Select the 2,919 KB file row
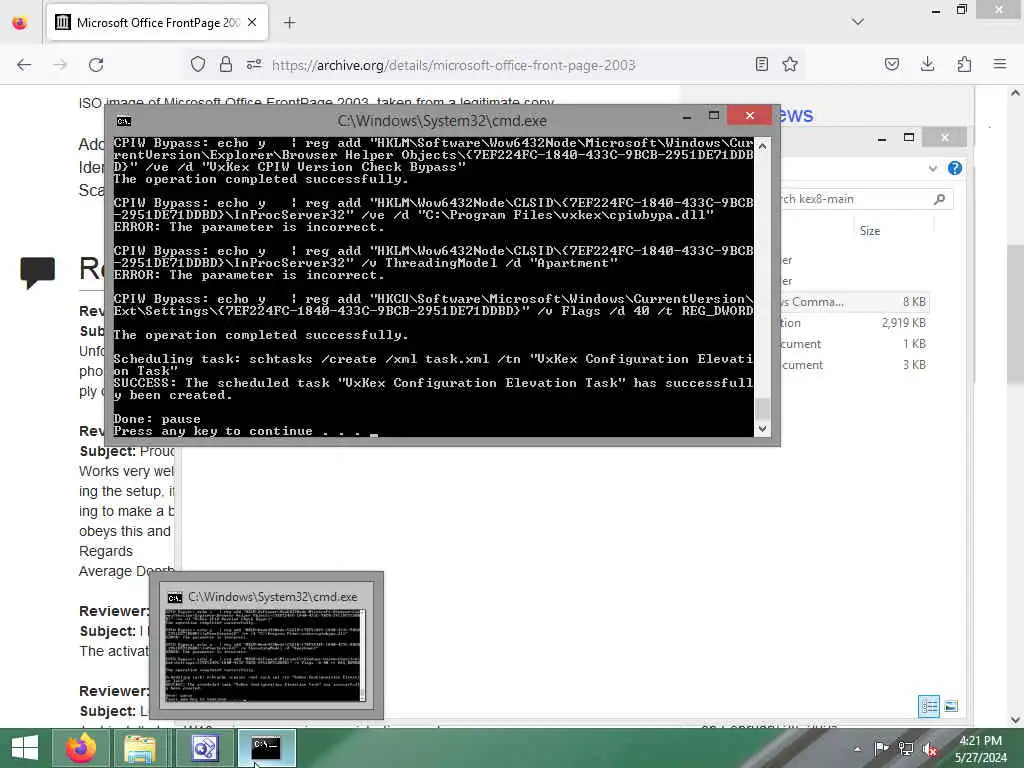 854,323
